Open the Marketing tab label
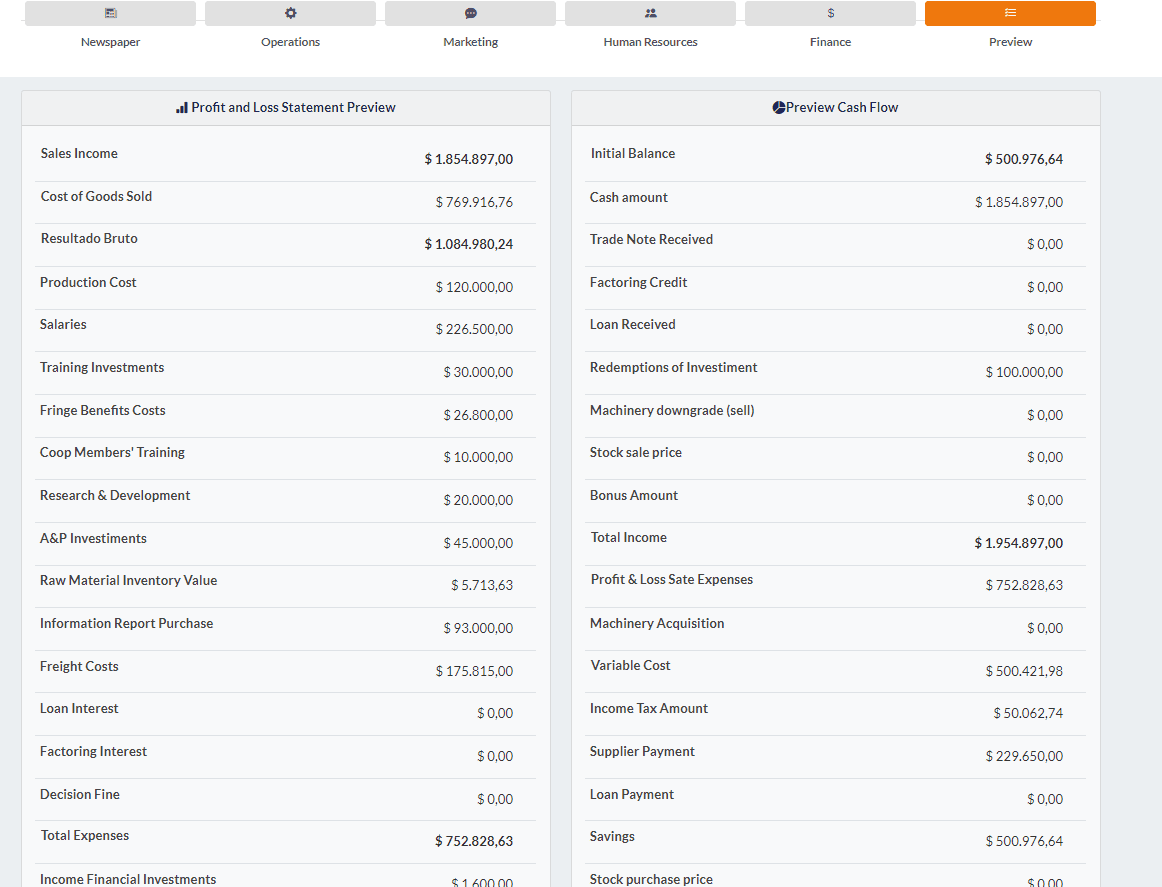 [x=470, y=42]
